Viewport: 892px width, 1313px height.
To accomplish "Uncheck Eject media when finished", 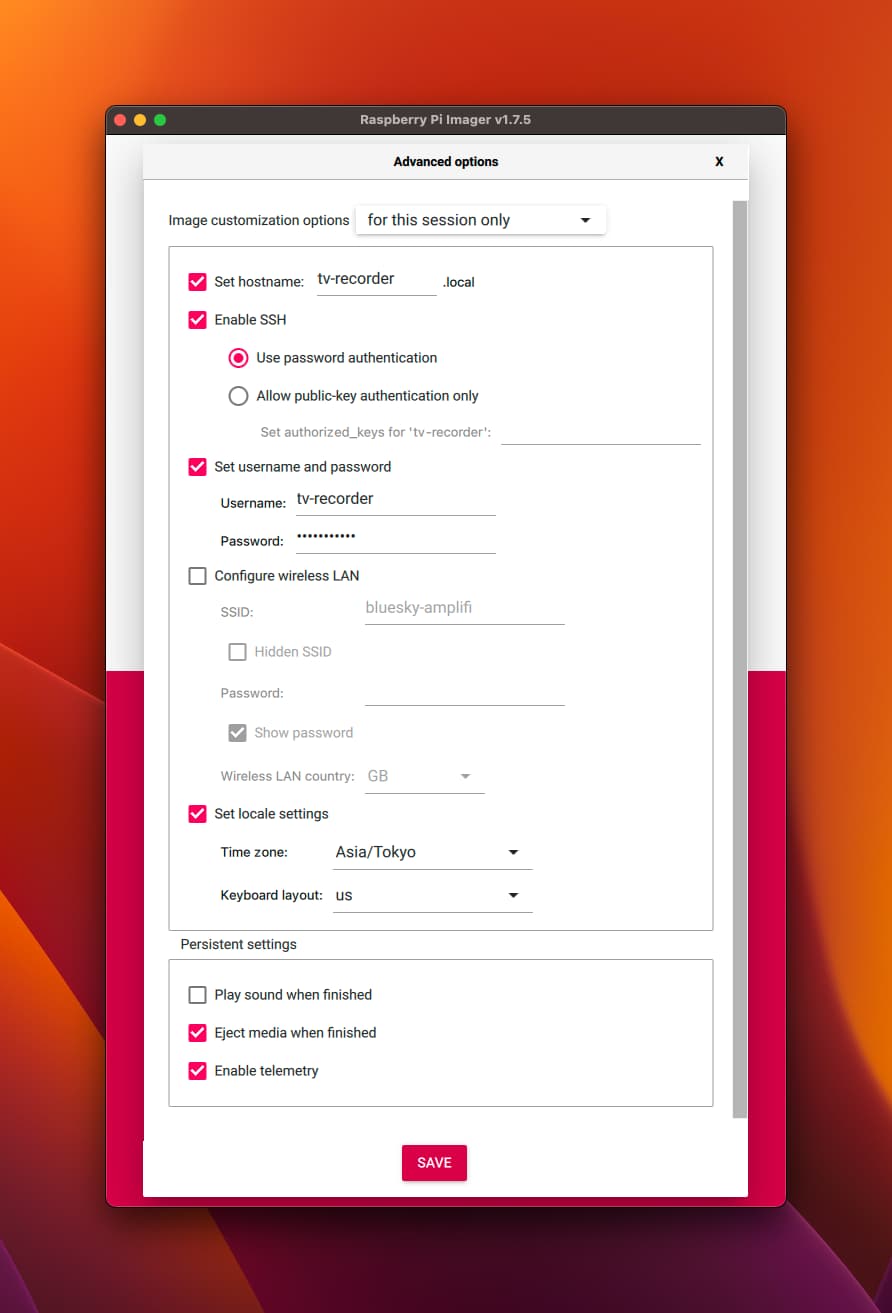I will coord(198,1033).
